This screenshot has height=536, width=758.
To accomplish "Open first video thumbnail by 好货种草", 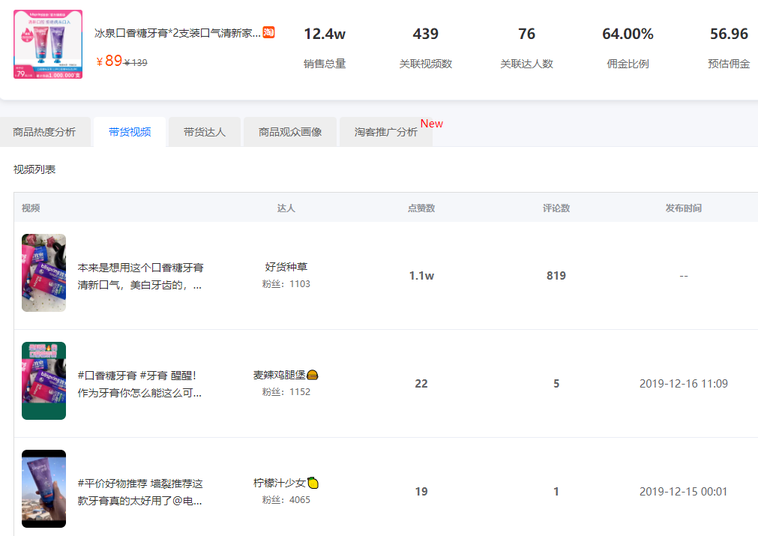I will point(44,273).
